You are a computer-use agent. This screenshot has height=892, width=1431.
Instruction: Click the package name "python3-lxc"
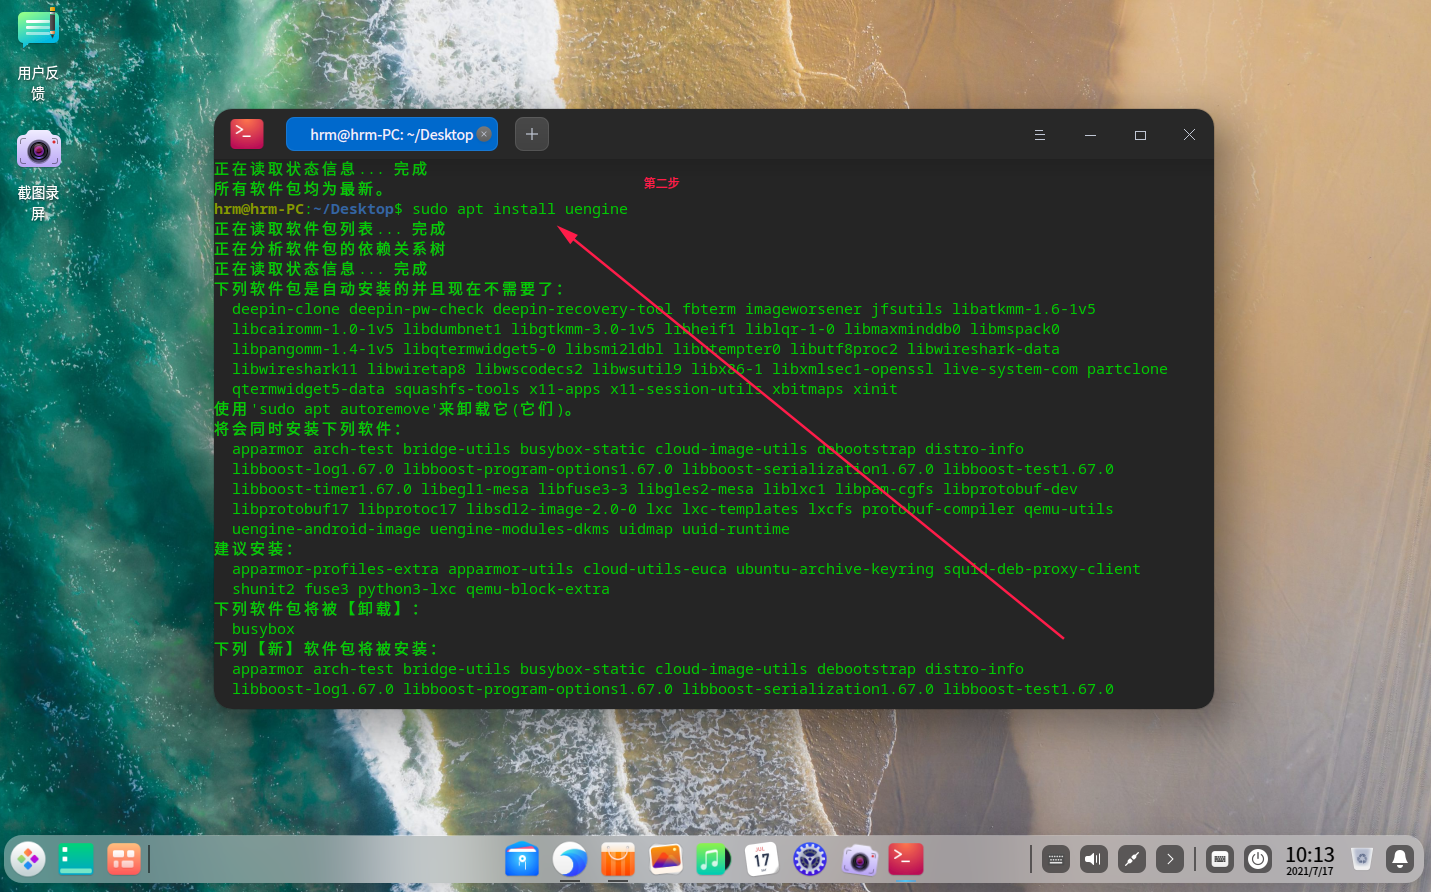click(x=407, y=589)
